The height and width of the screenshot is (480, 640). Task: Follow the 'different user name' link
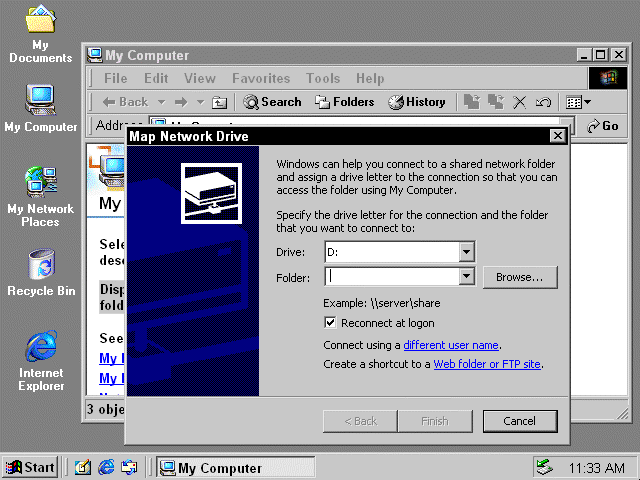point(450,345)
